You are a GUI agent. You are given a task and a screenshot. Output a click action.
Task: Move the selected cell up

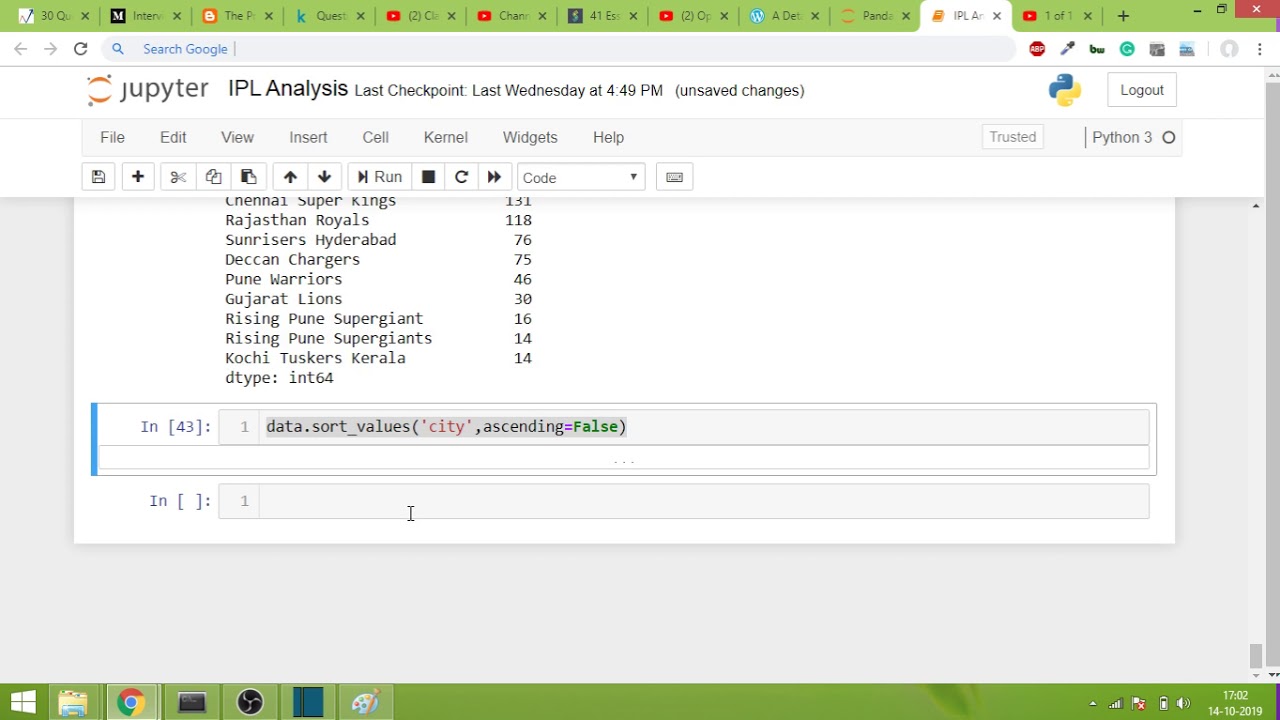click(x=290, y=177)
